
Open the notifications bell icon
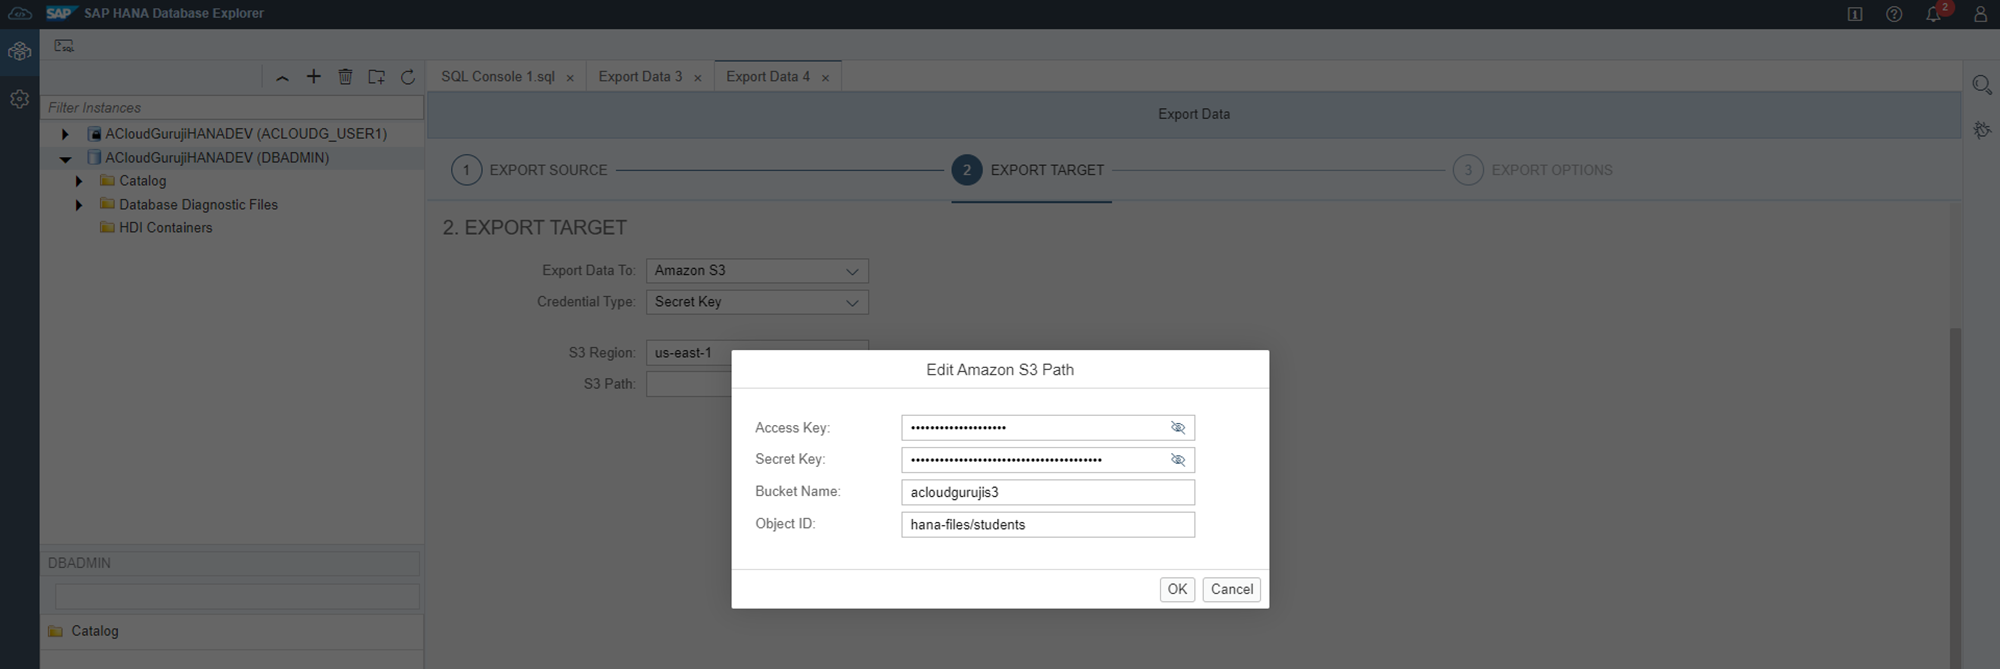[1933, 14]
